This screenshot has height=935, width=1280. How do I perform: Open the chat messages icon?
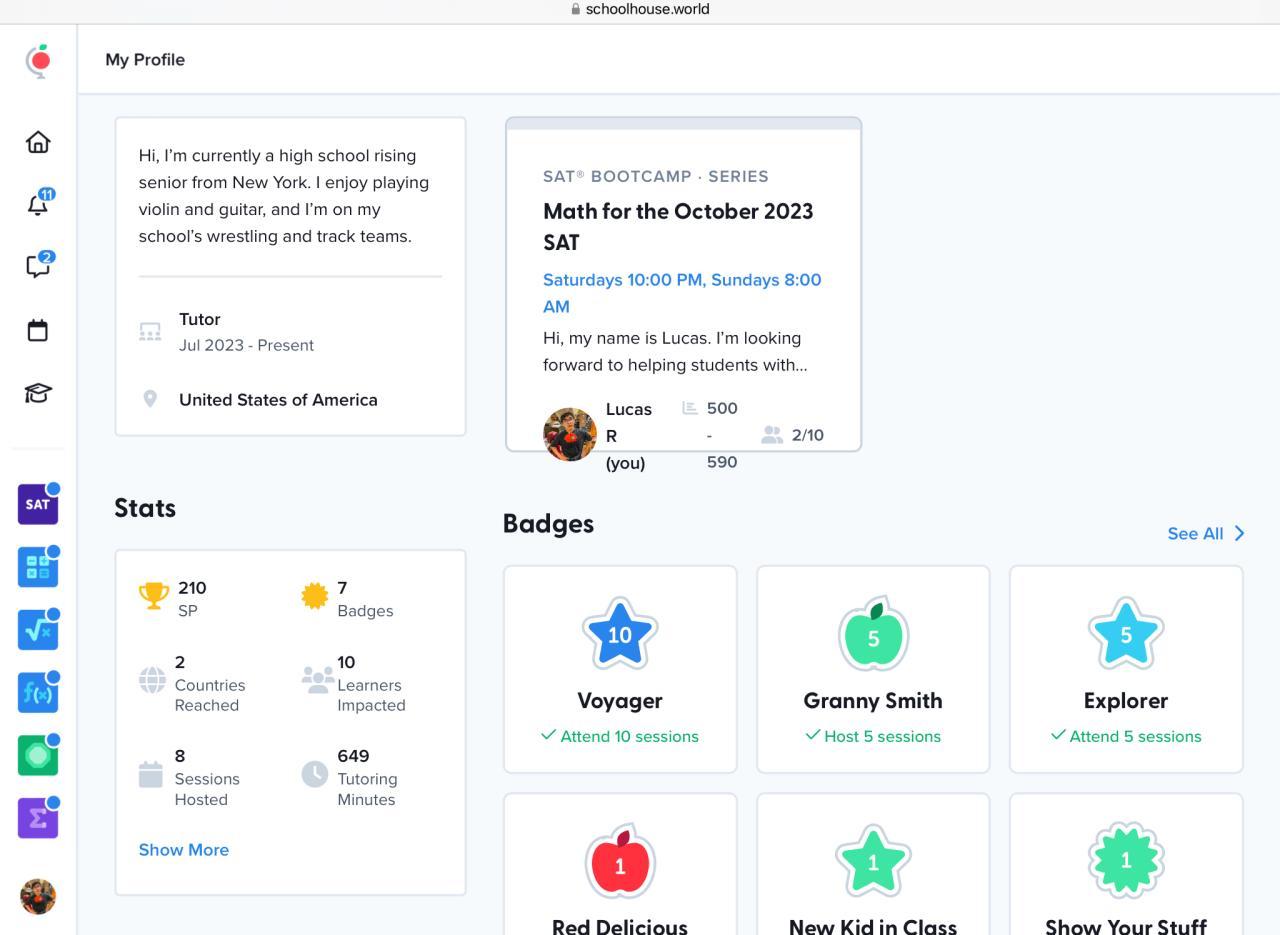click(x=38, y=266)
